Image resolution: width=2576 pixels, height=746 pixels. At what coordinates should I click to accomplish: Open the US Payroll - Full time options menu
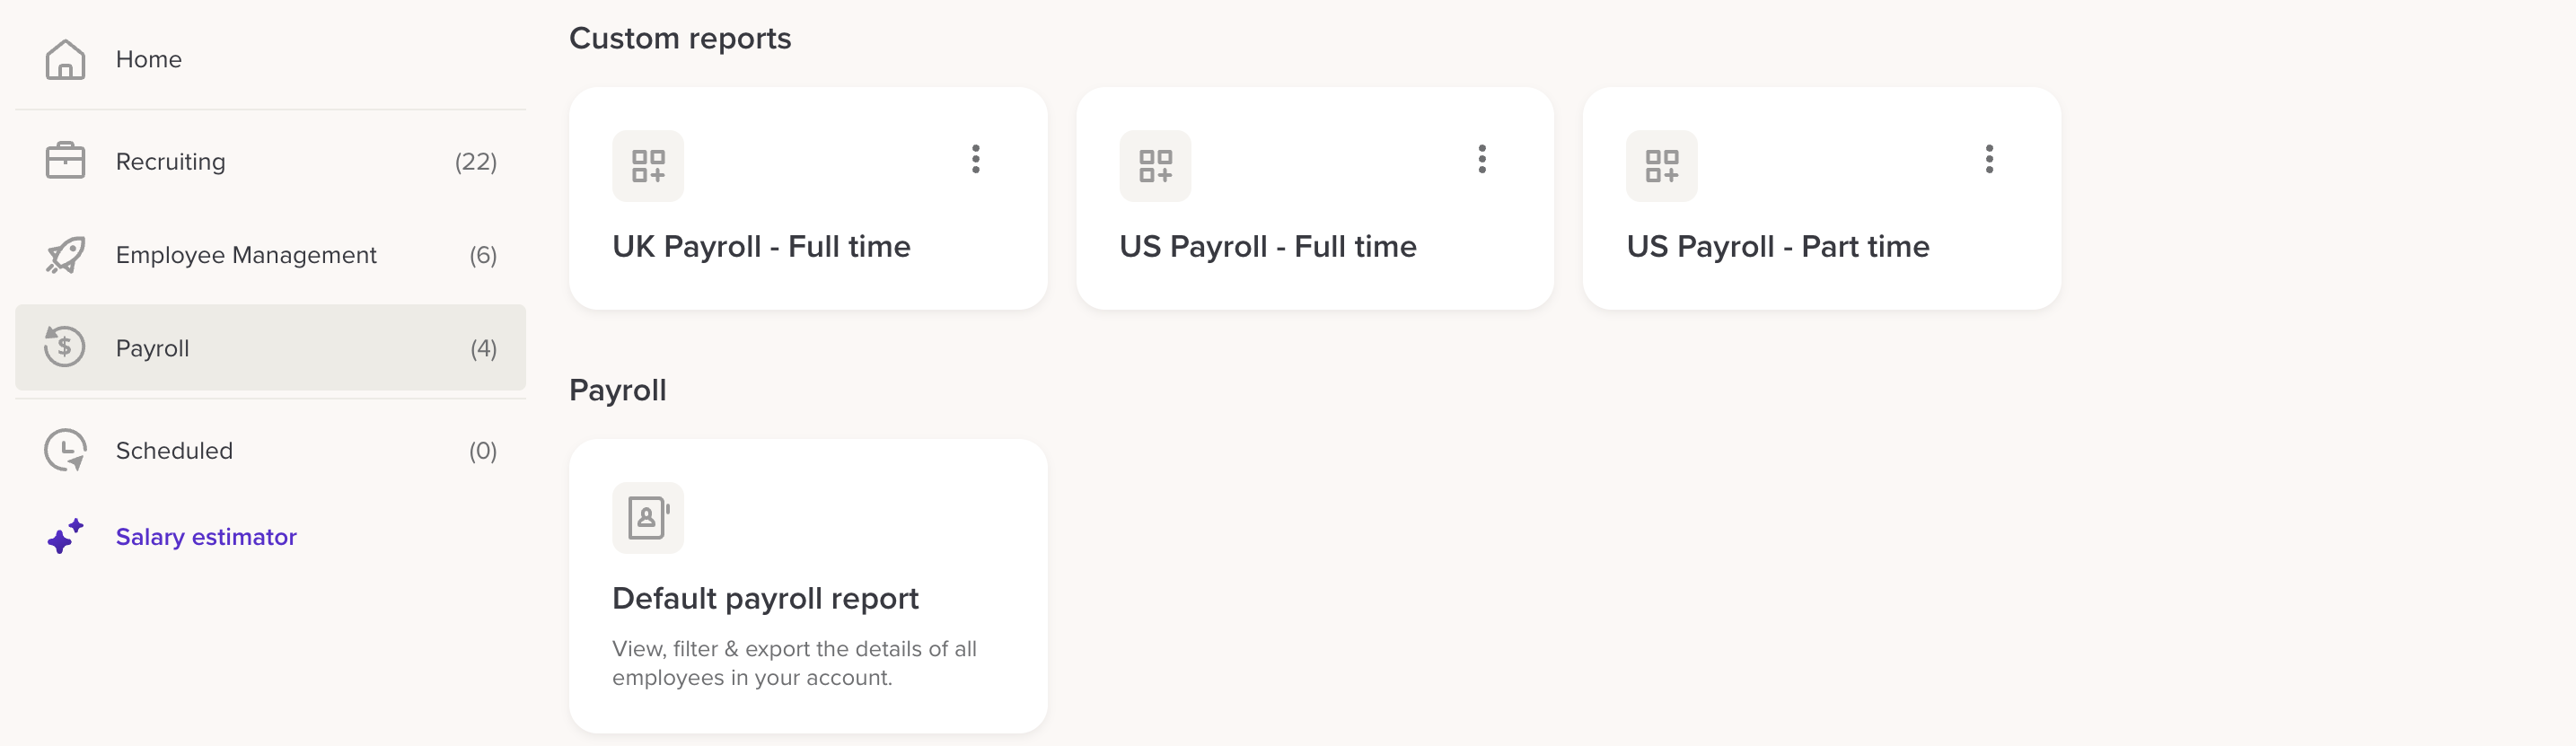[x=1482, y=159]
